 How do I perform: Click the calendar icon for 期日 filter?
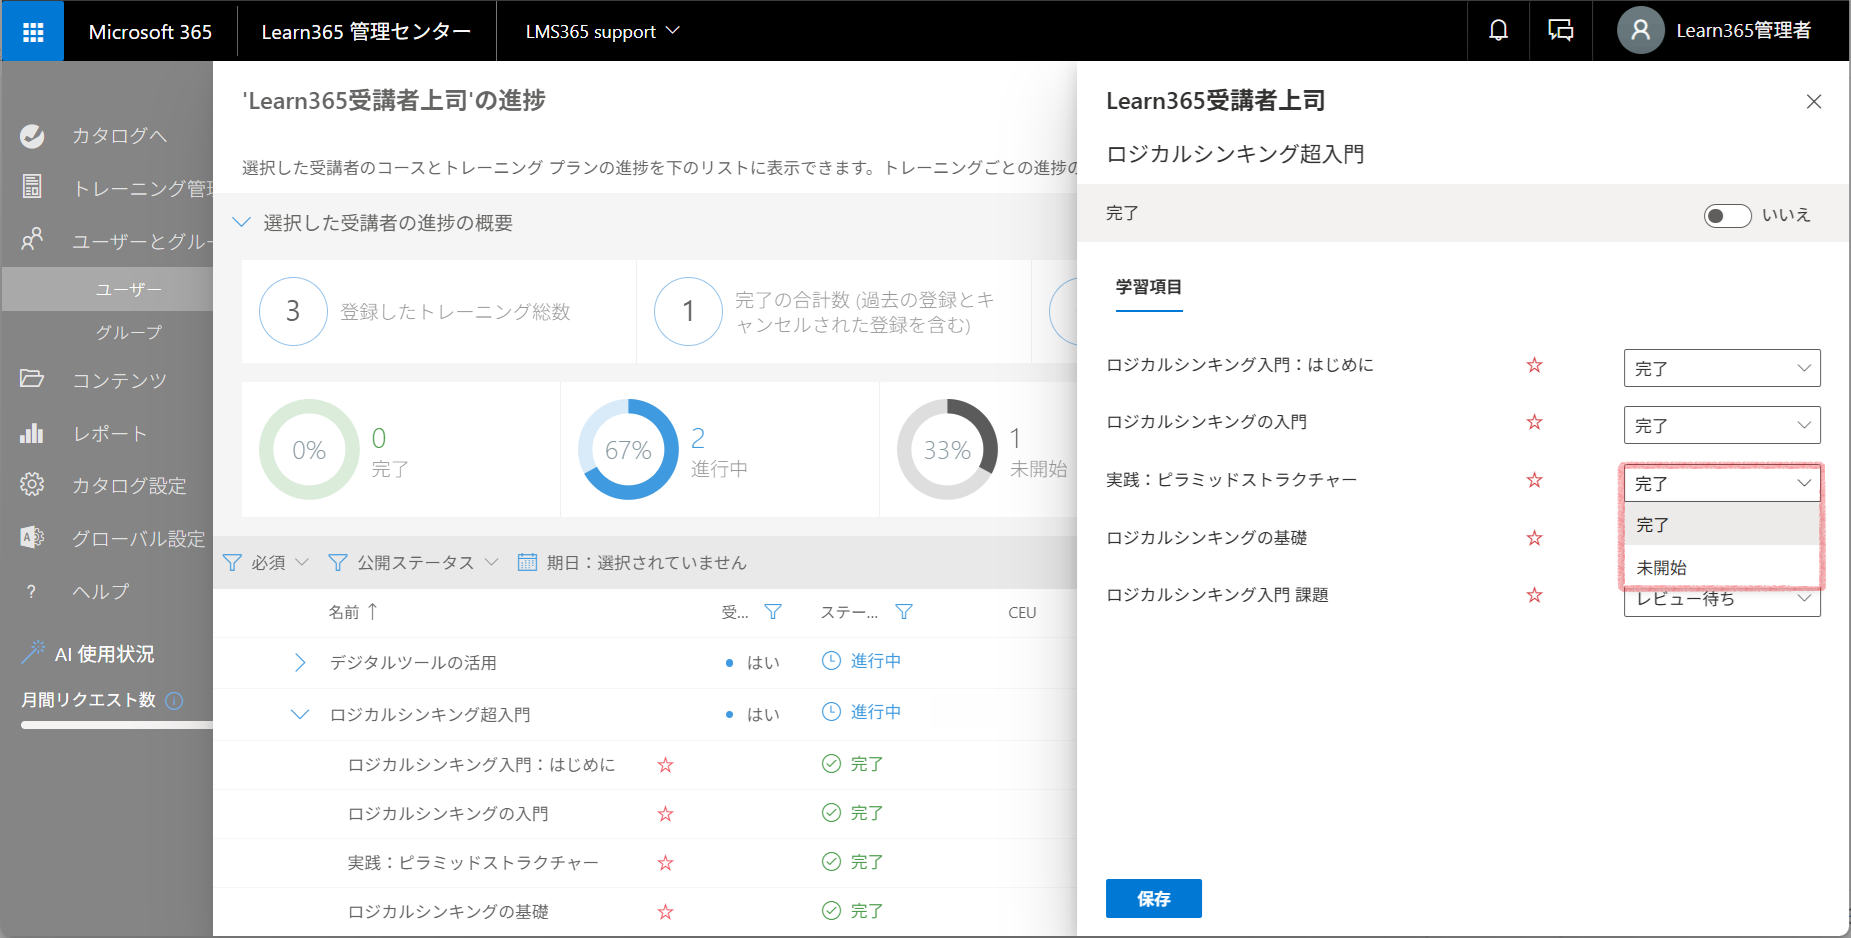[x=527, y=562]
